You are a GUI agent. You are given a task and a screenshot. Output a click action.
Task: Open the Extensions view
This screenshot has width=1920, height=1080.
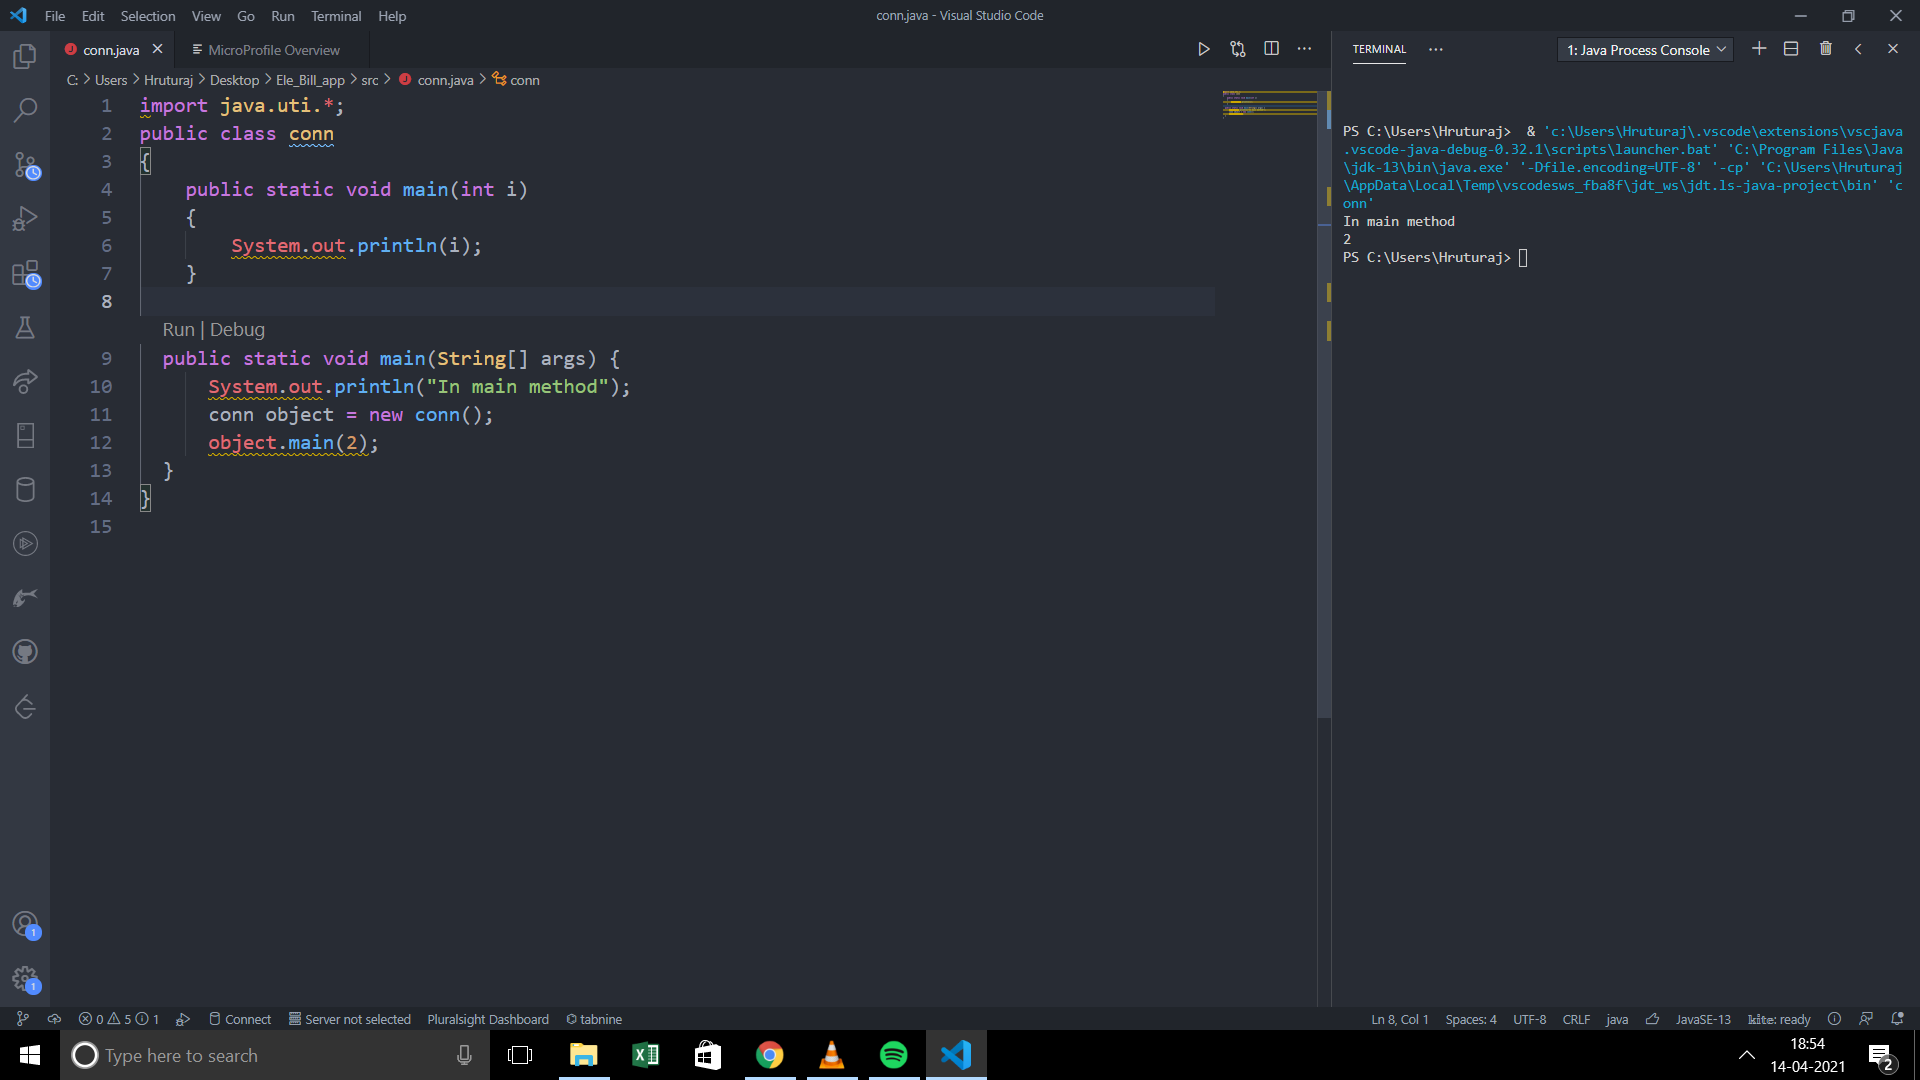coord(25,274)
